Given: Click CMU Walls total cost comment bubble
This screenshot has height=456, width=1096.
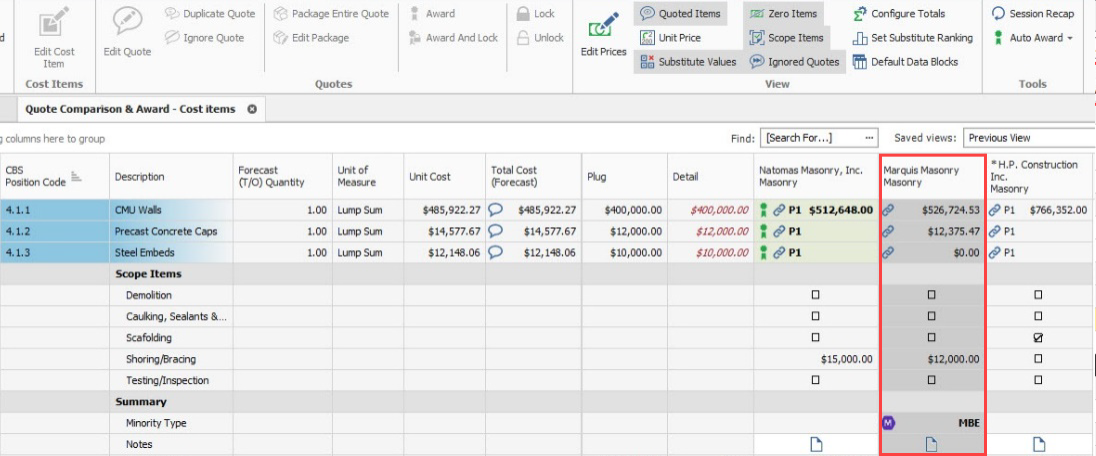Looking at the screenshot, I should [495, 210].
